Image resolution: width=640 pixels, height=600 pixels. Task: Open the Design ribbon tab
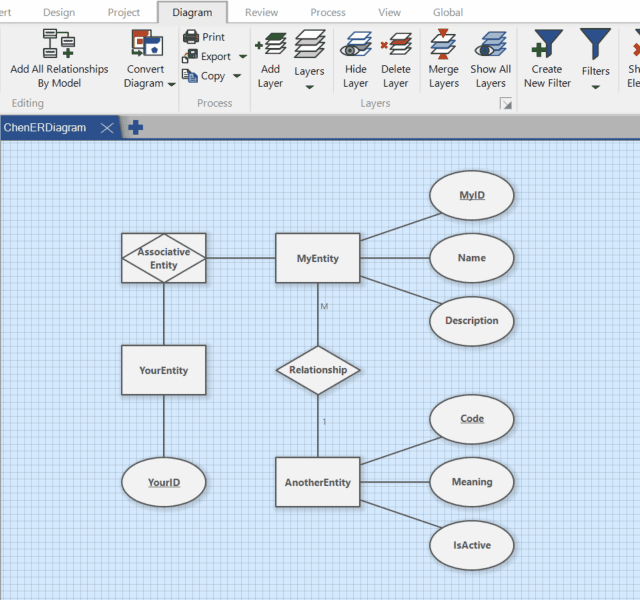click(x=59, y=13)
